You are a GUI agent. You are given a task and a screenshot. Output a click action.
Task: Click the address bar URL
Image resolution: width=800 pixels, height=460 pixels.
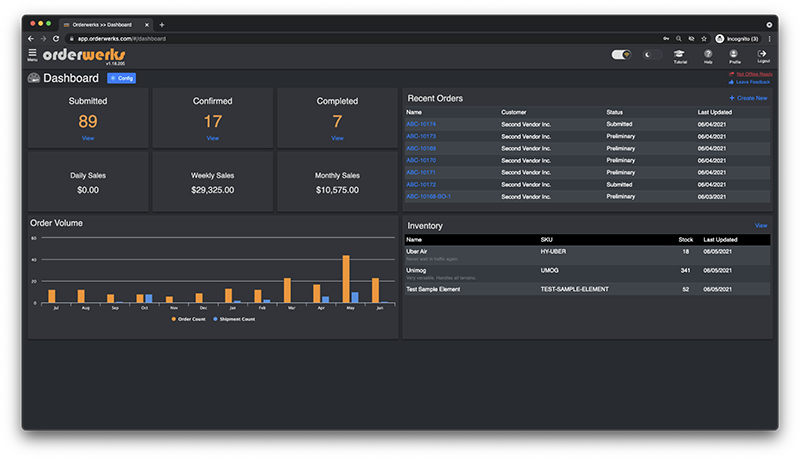(121, 39)
